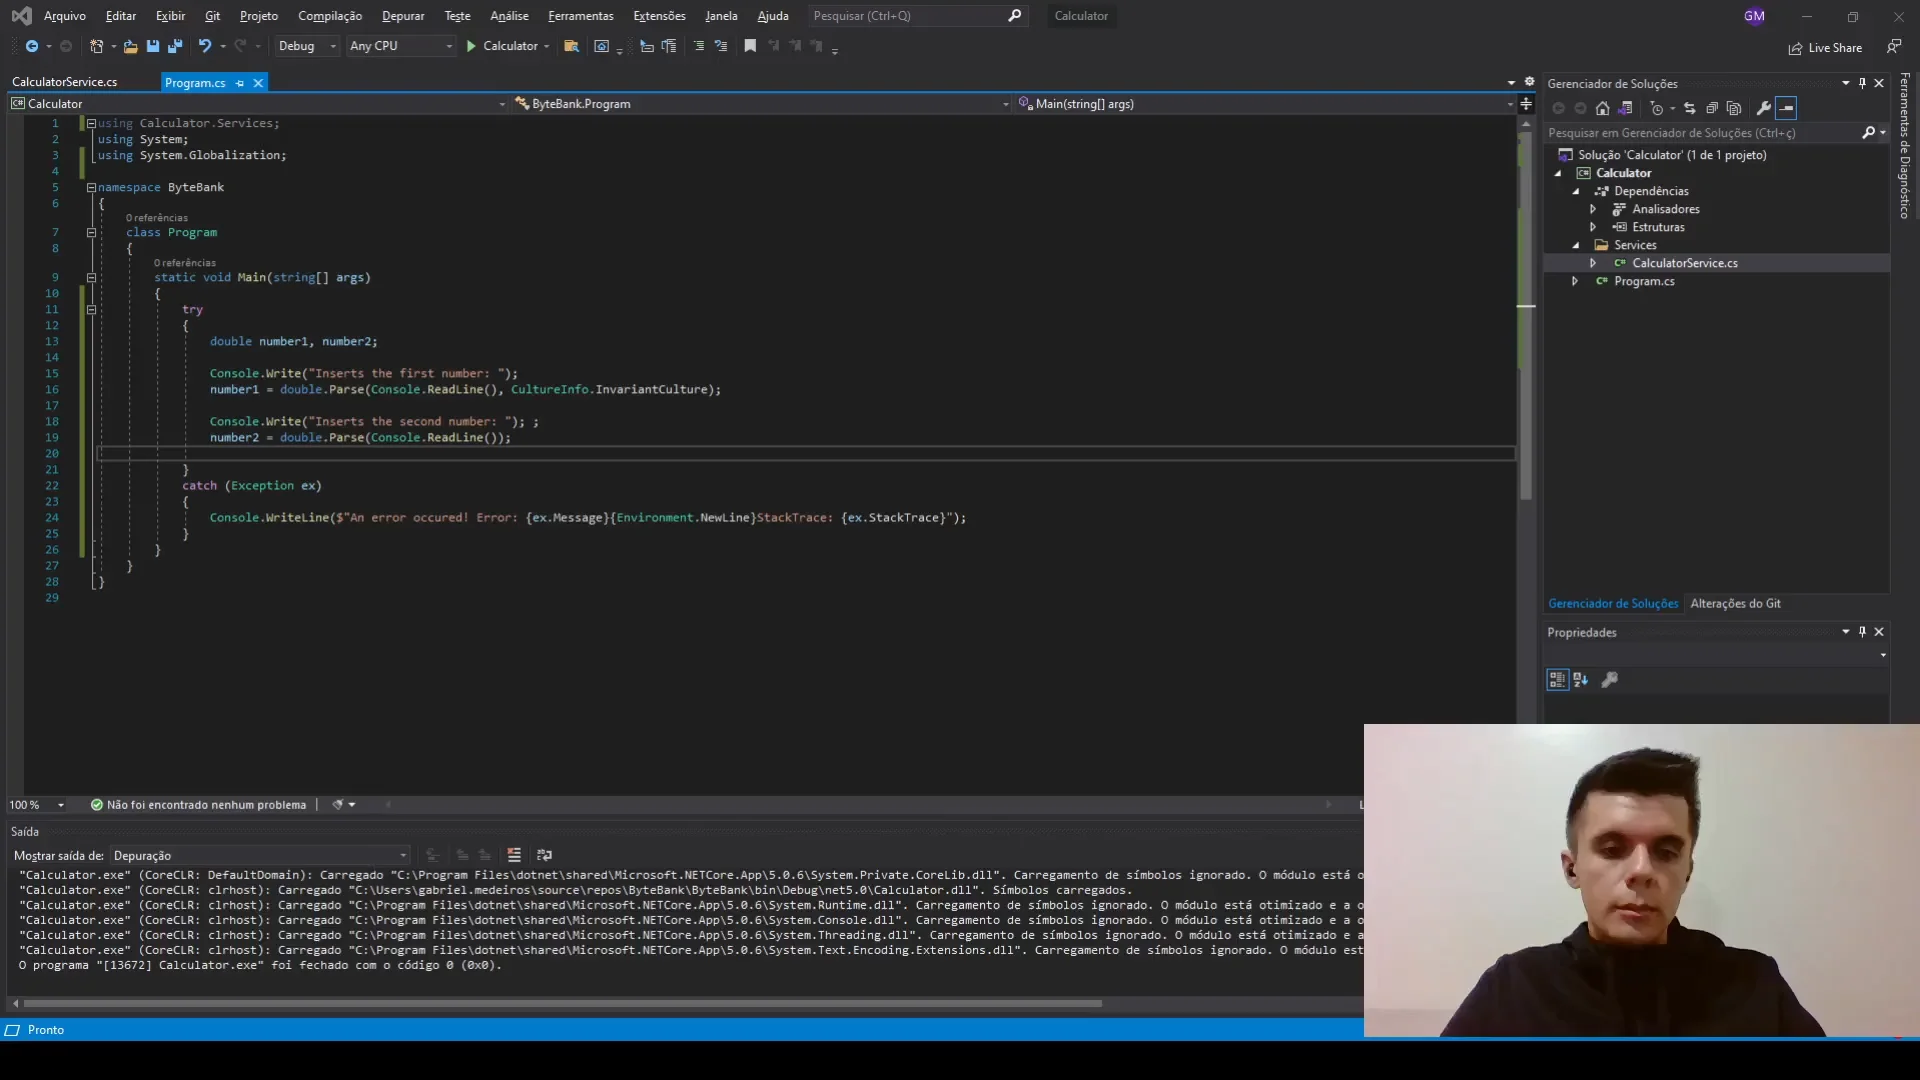Click the Solution Explorer home icon
1920x1080 pixels.
tap(1603, 108)
